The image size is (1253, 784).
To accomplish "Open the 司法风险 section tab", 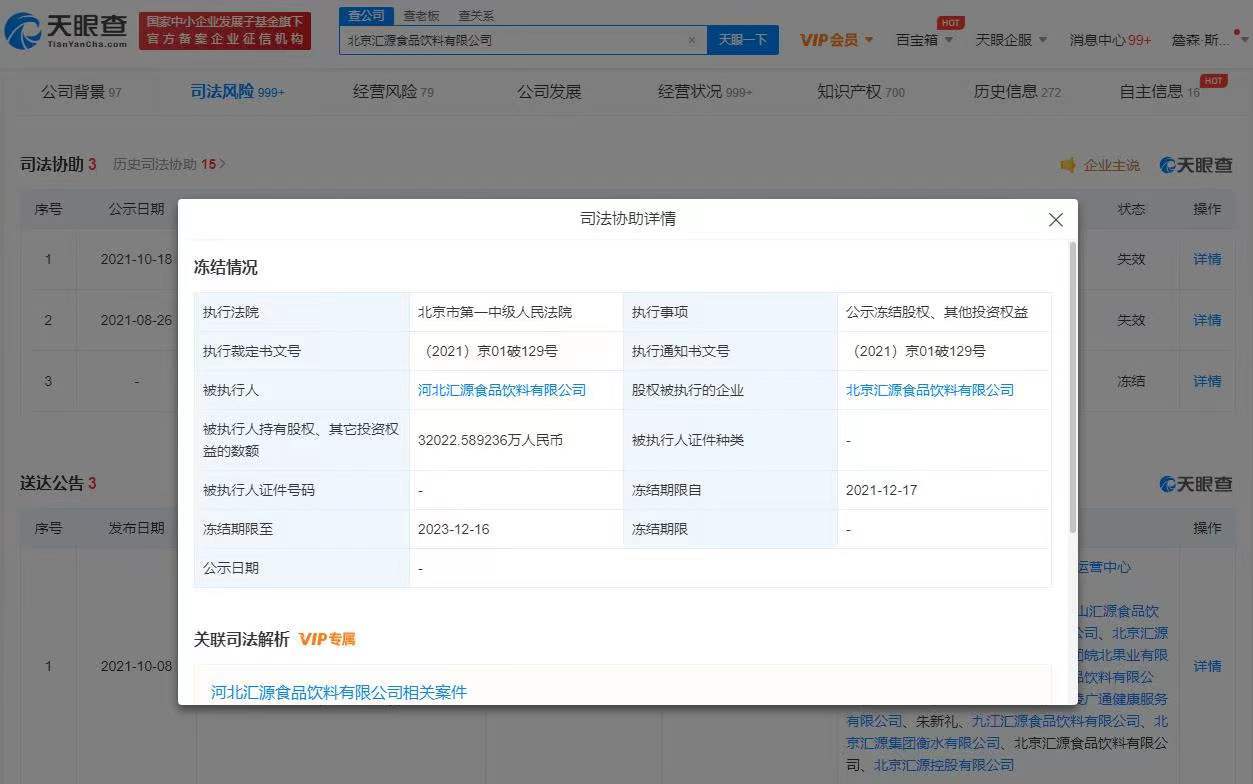I will (237, 92).
